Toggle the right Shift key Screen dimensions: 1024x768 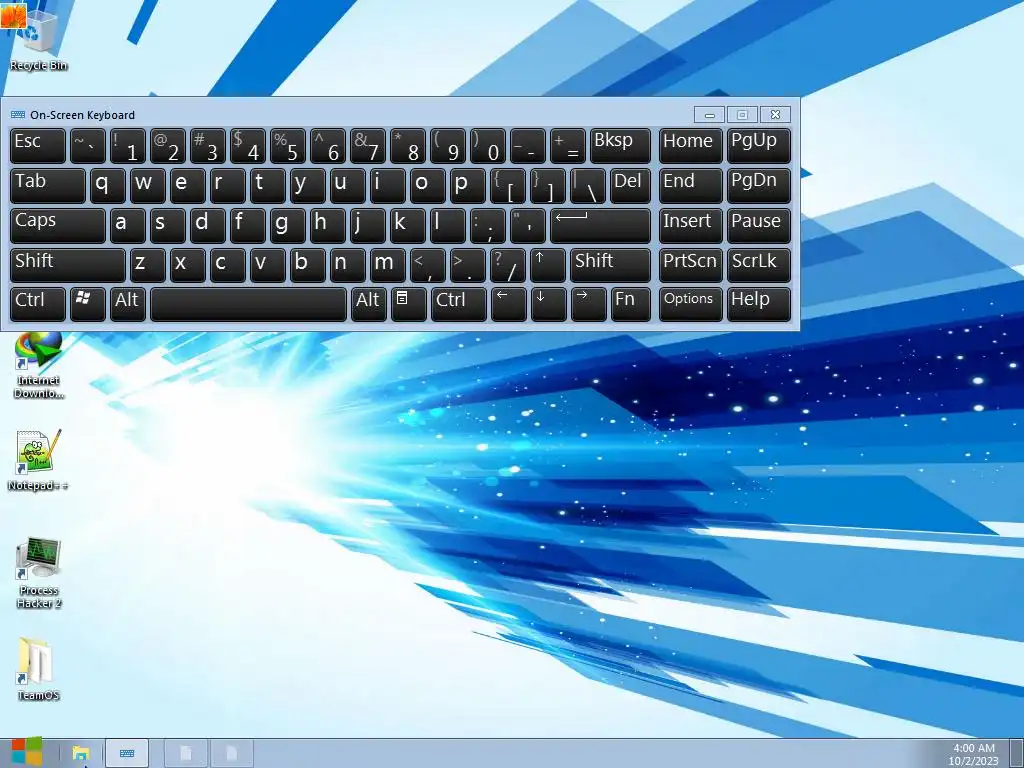pos(611,264)
